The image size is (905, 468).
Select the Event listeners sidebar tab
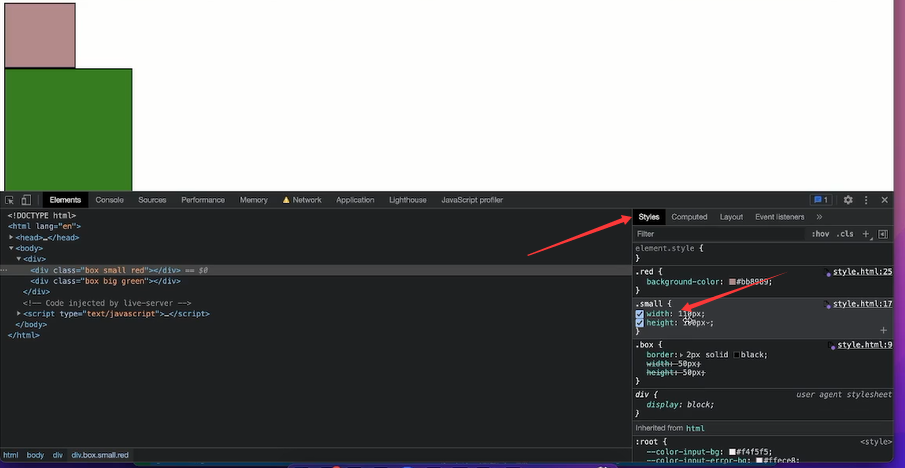(x=780, y=217)
